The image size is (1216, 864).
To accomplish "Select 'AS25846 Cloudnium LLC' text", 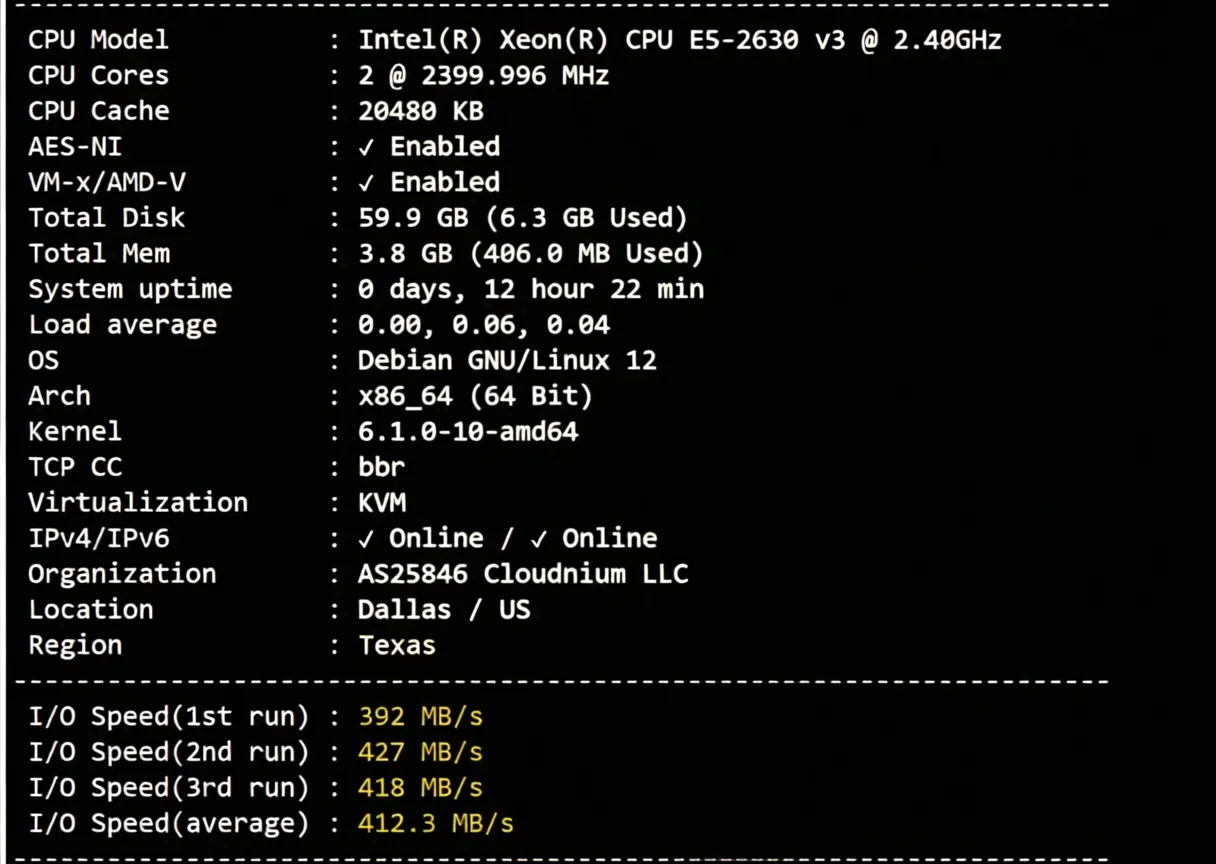I will coord(523,574).
